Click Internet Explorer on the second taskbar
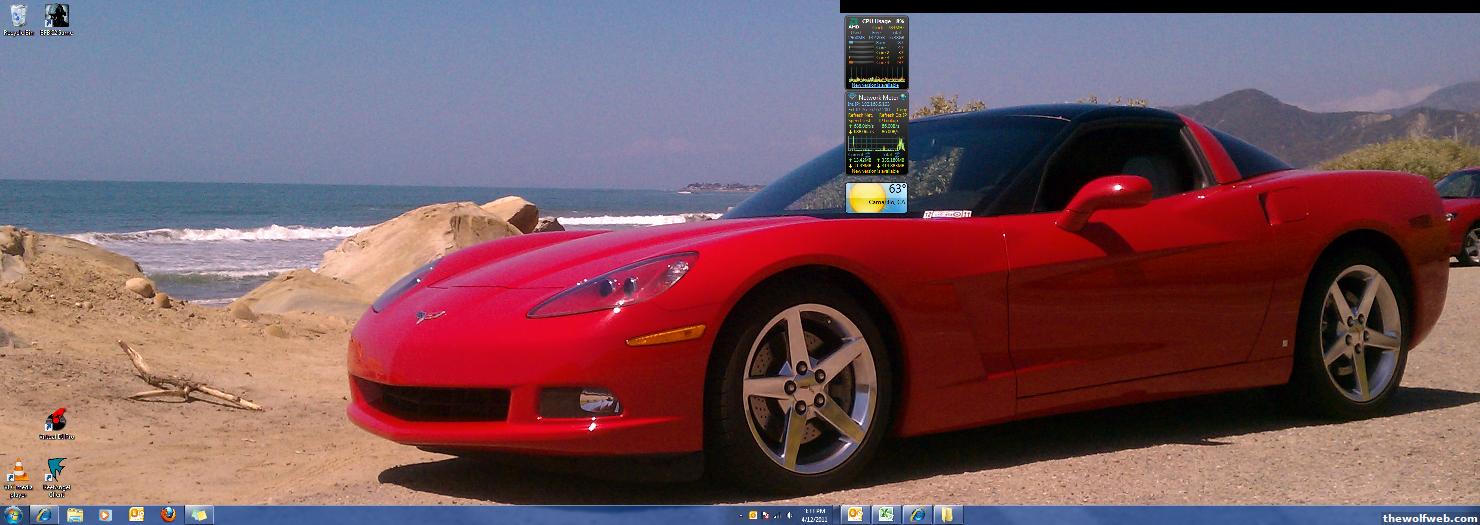The image size is (1480, 525). click(x=916, y=515)
